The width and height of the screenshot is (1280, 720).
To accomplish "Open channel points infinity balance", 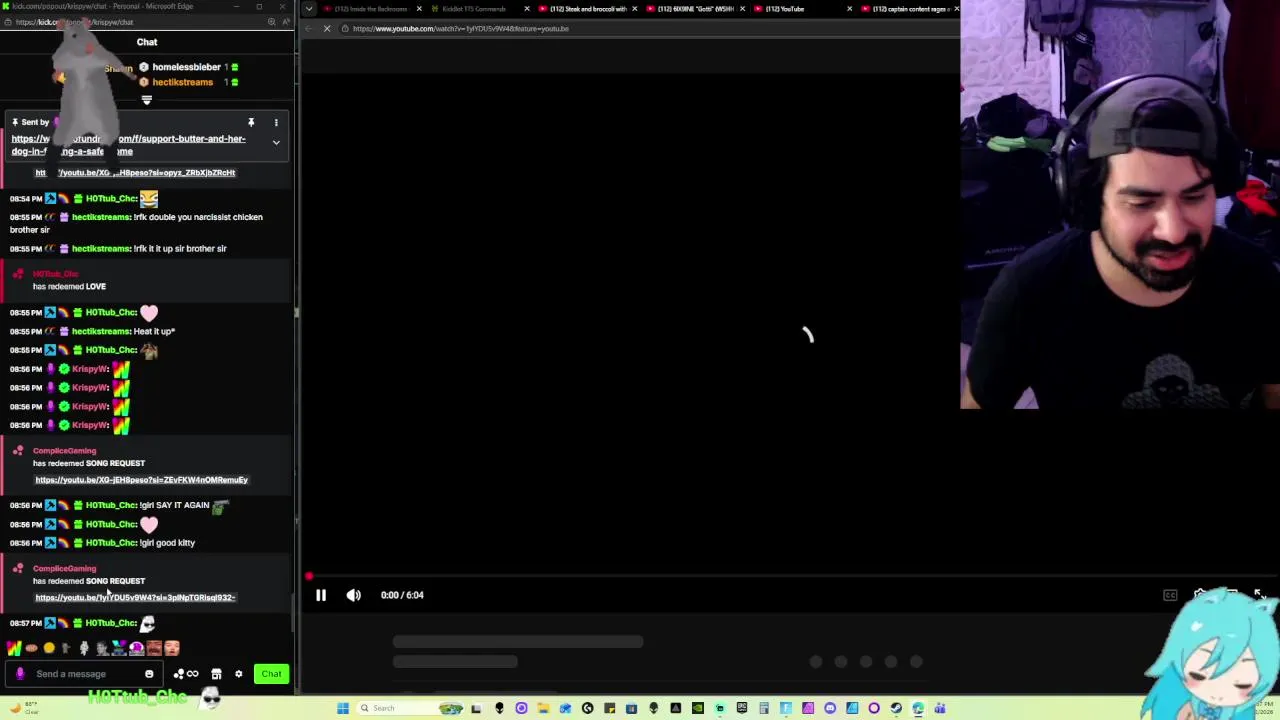I will [x=186, y=674].
